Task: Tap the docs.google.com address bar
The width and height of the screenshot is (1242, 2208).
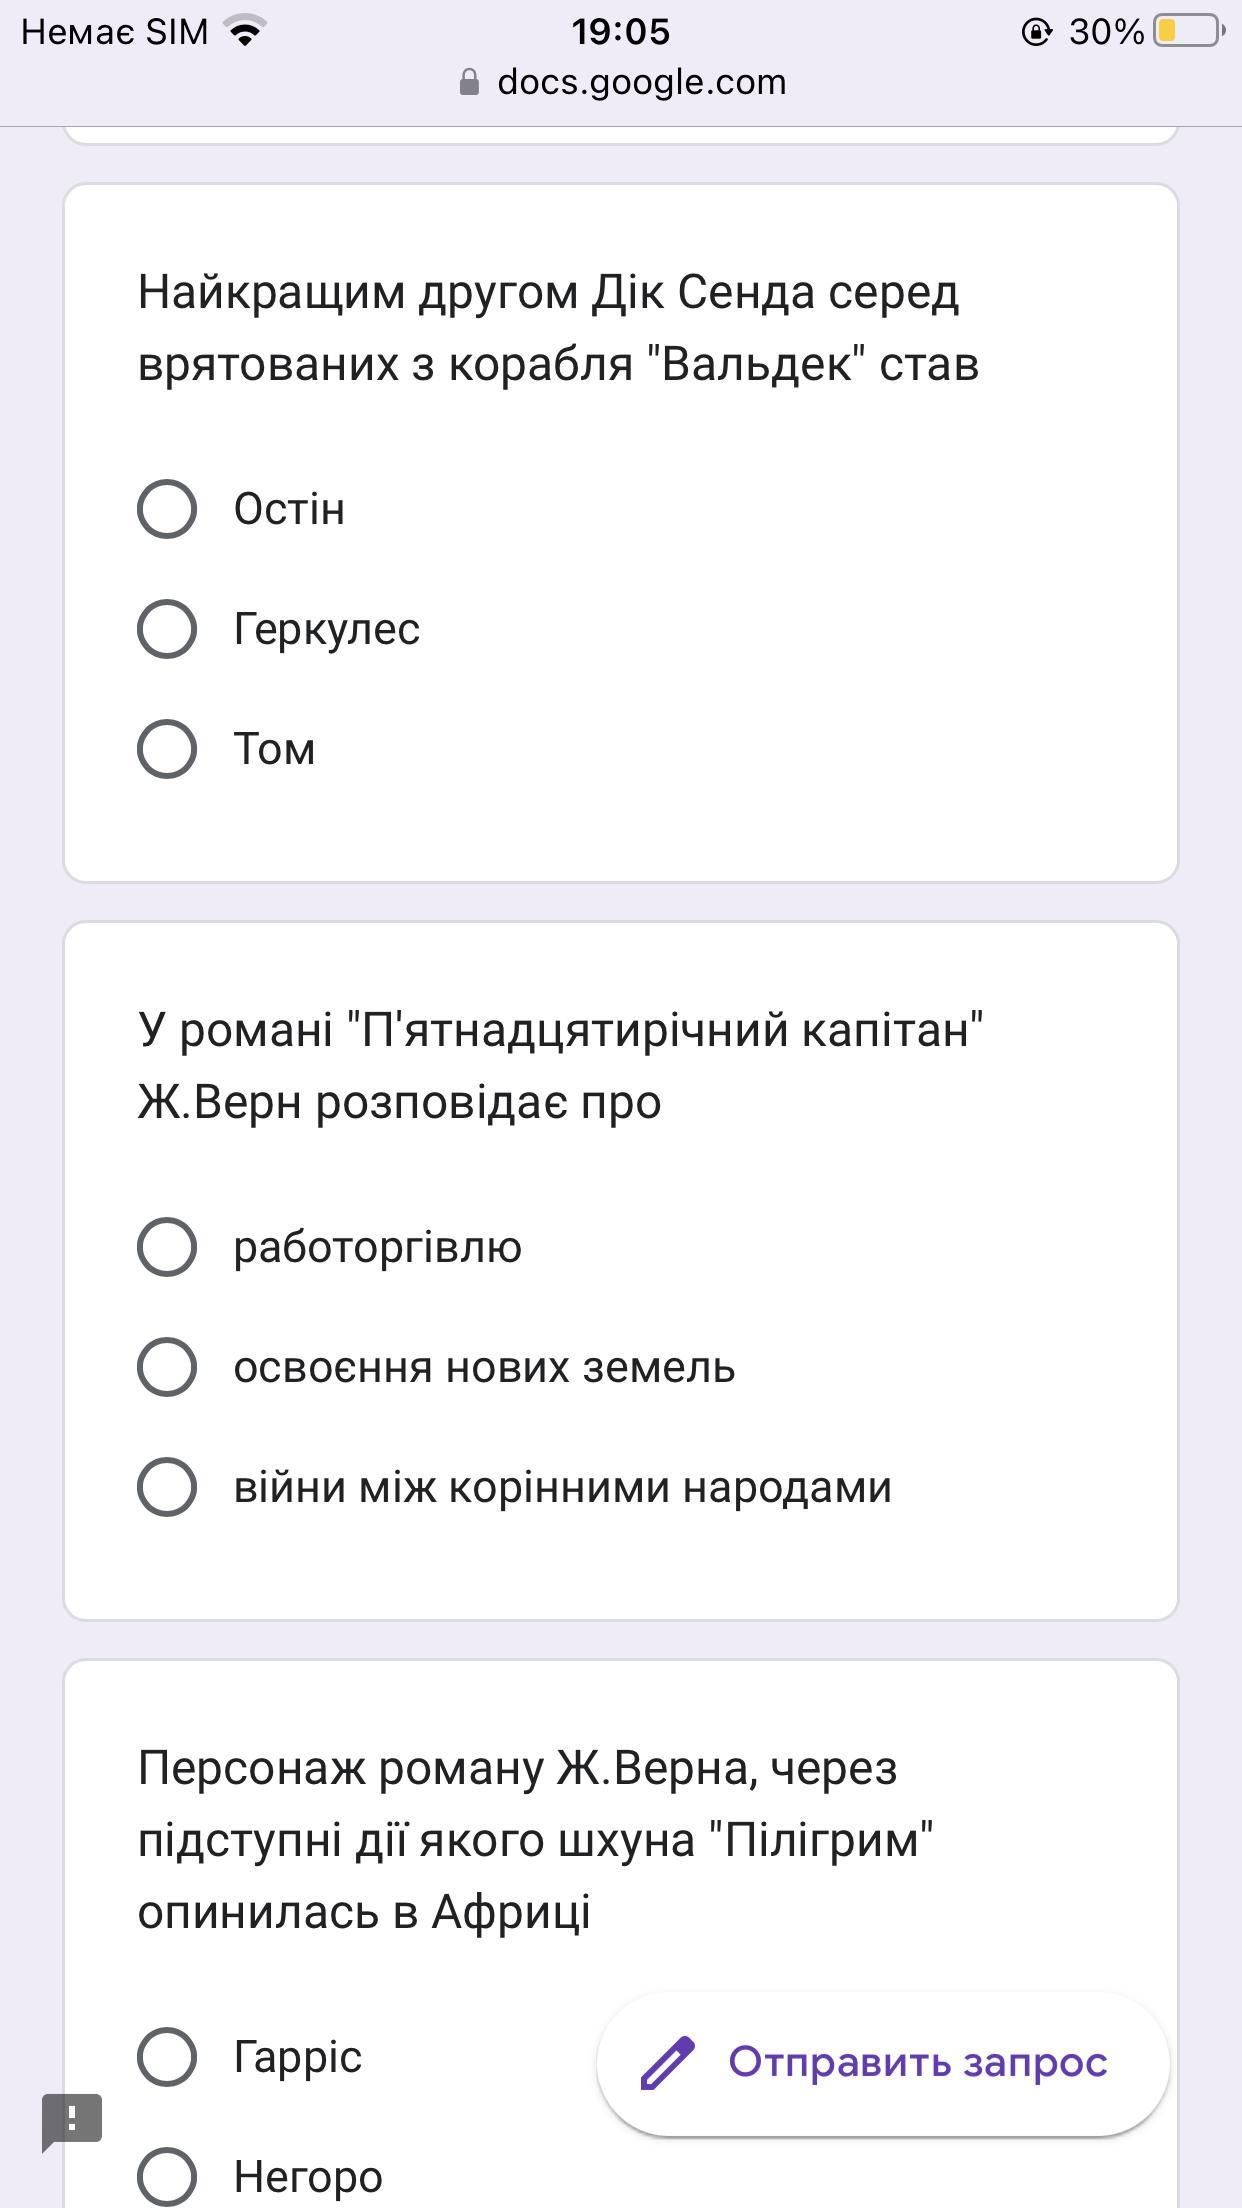Action: (x=641, y=82)
